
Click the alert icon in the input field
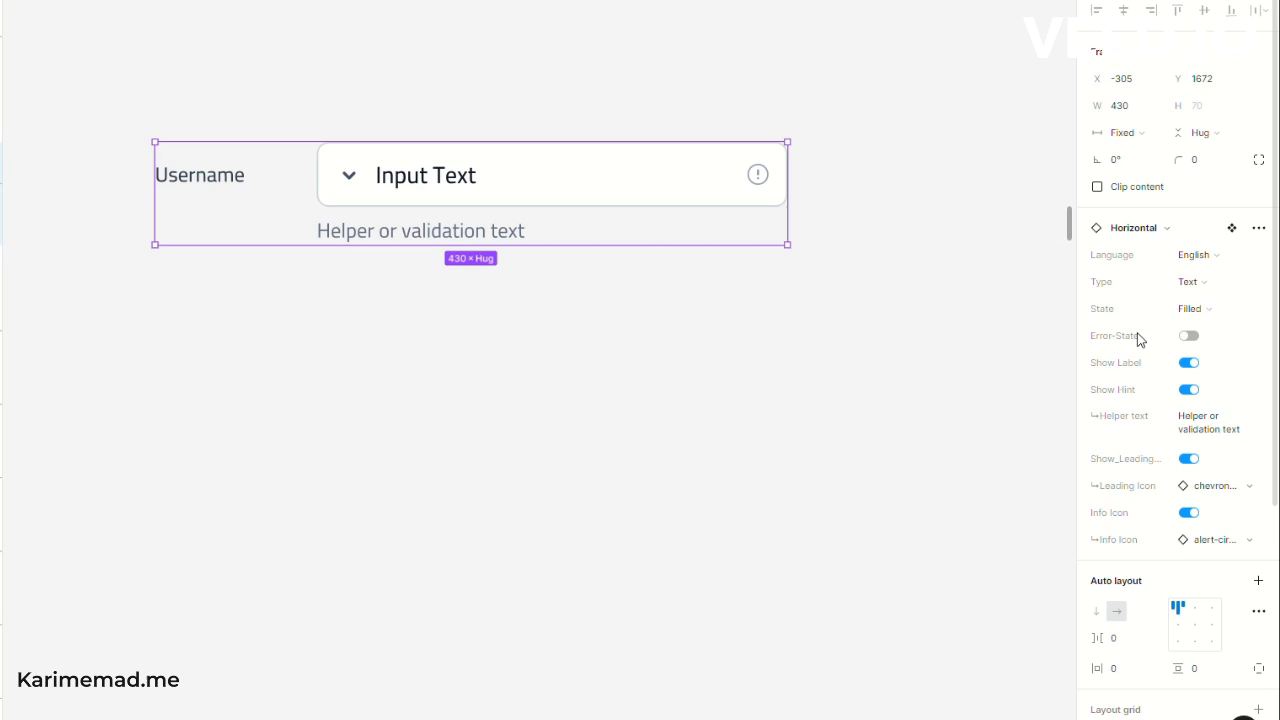pos(758,175)
